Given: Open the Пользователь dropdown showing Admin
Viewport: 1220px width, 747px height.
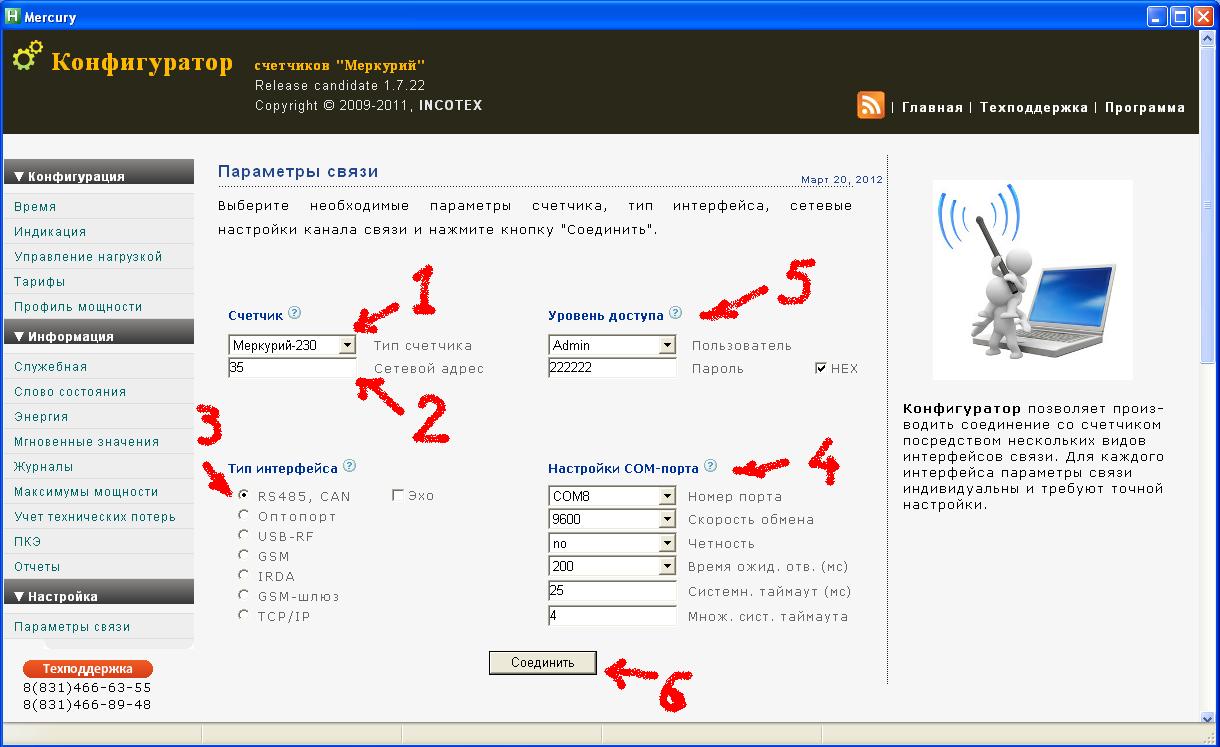Looking at the screenshot, I should click(613, 345).
